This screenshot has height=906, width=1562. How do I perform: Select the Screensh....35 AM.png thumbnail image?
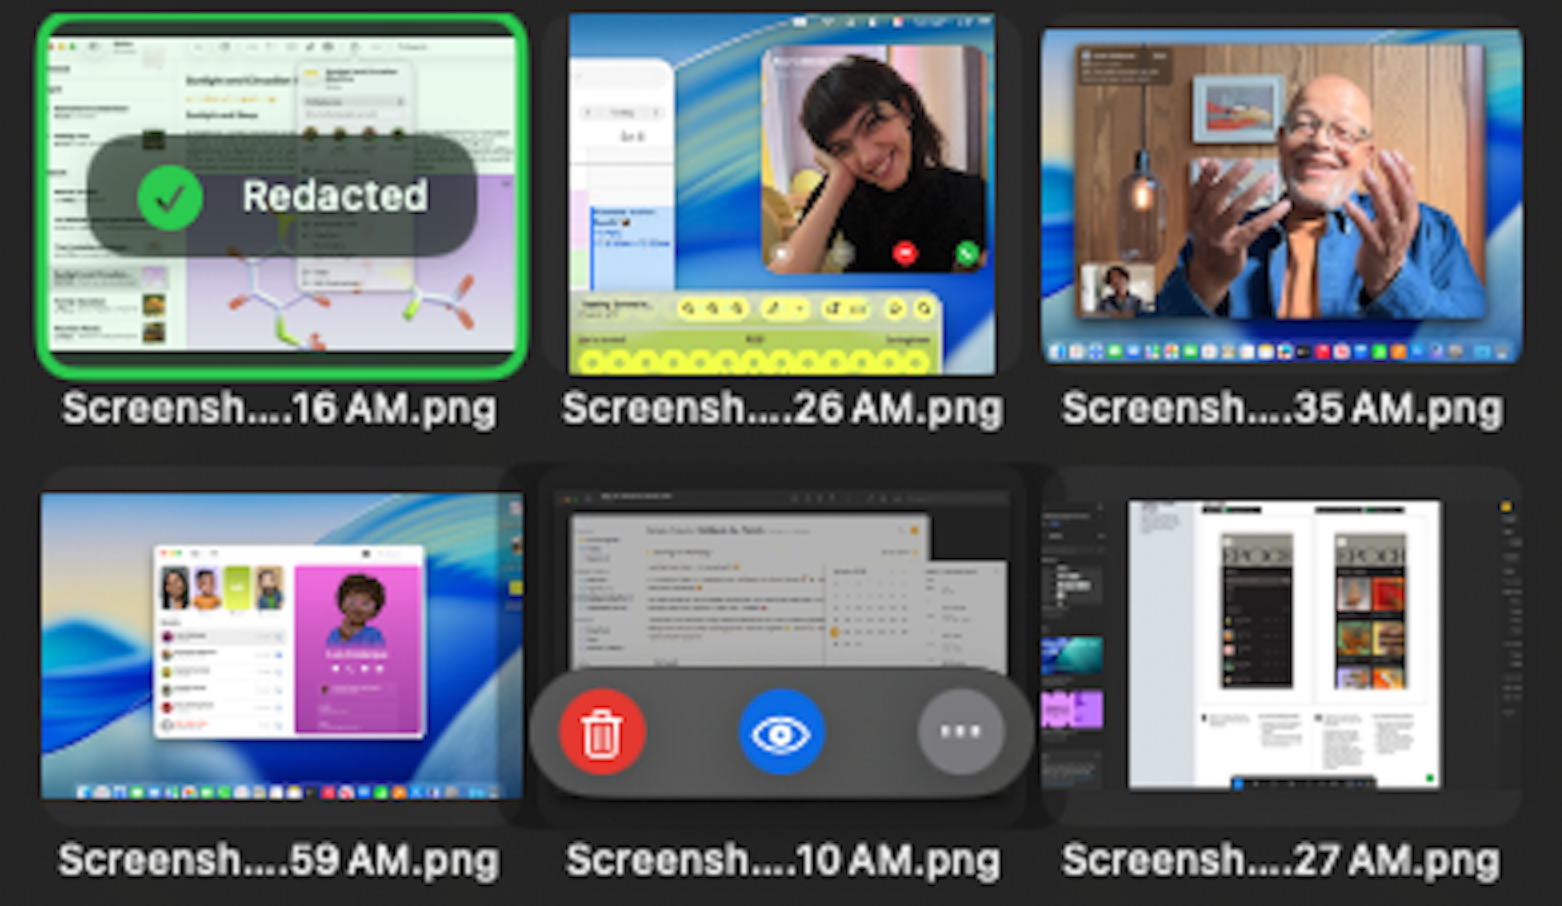(x=1281, y=195)
